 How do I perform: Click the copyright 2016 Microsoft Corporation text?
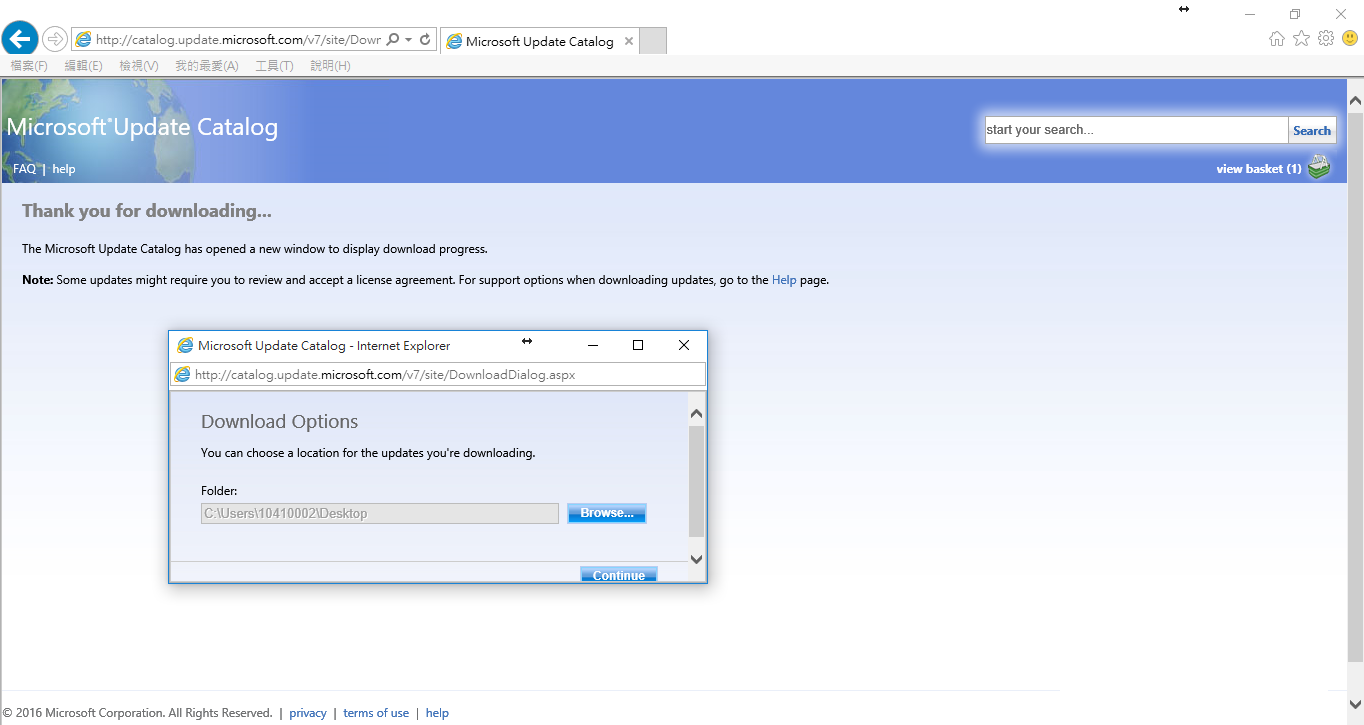click(x=137, y=713)
